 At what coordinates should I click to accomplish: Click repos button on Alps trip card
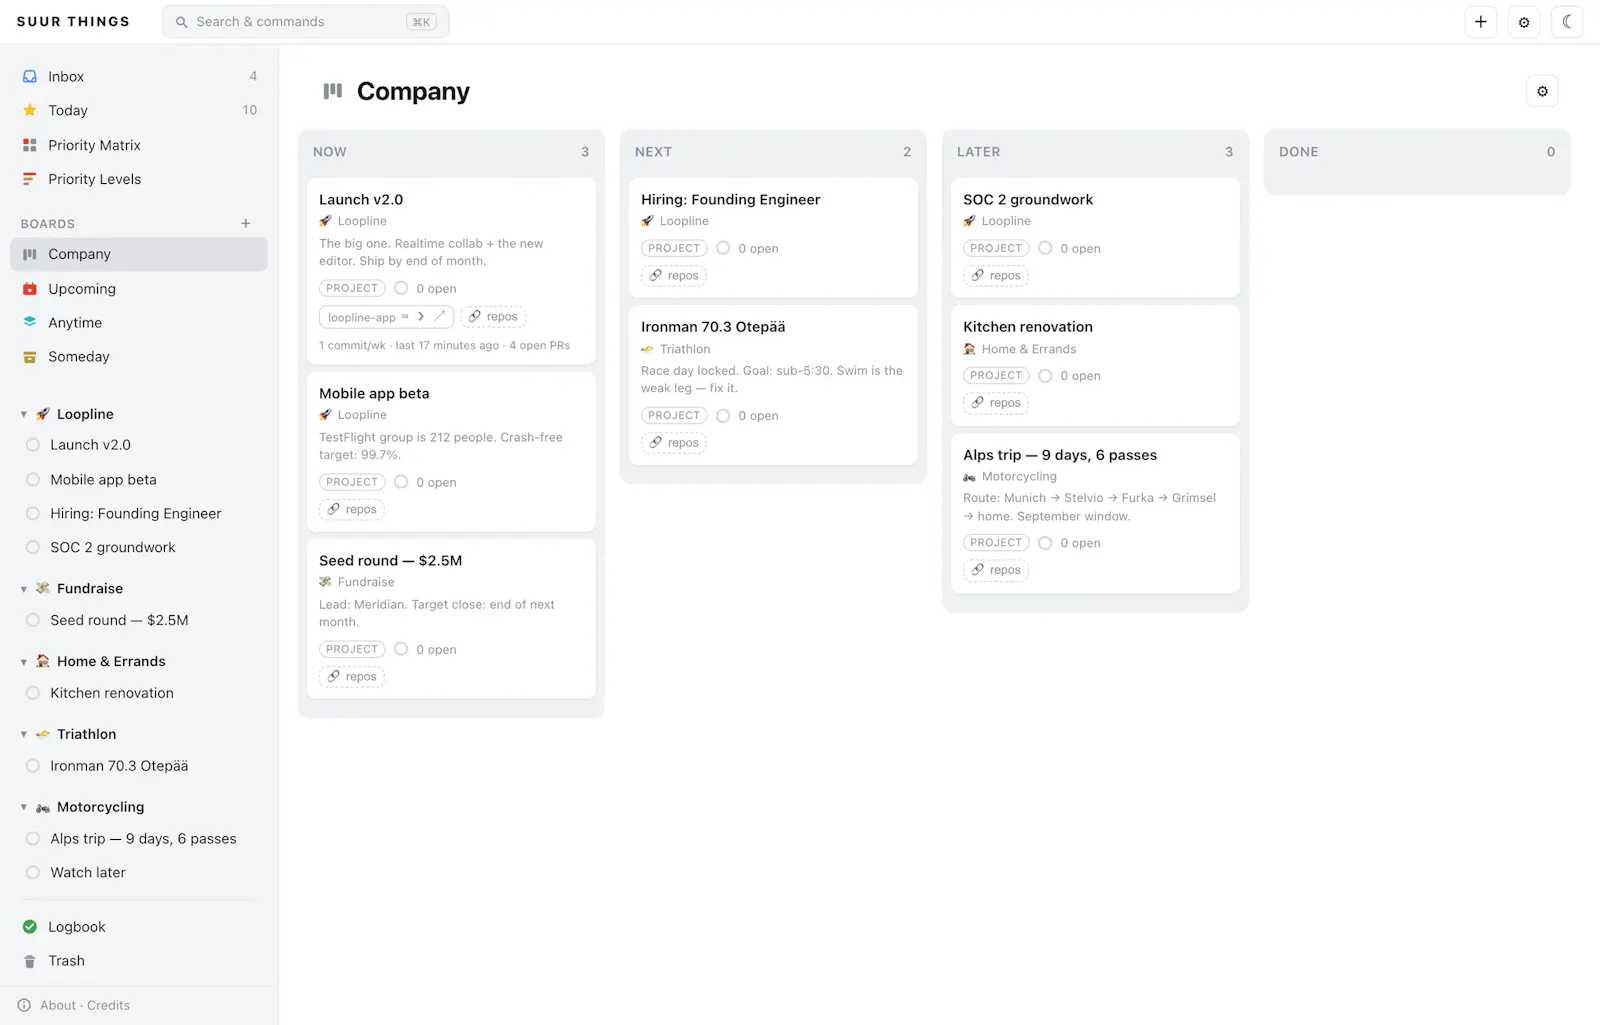(x=996, y=570)
